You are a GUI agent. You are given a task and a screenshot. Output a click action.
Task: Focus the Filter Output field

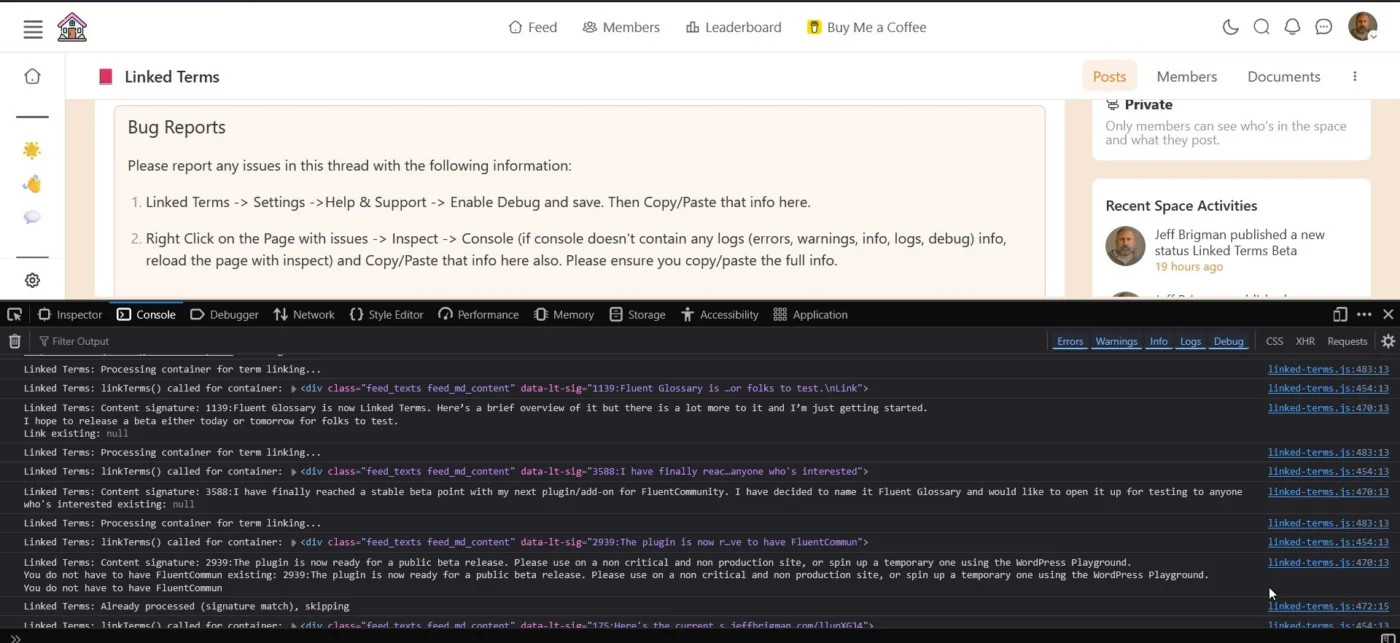(x=540, y=341)
